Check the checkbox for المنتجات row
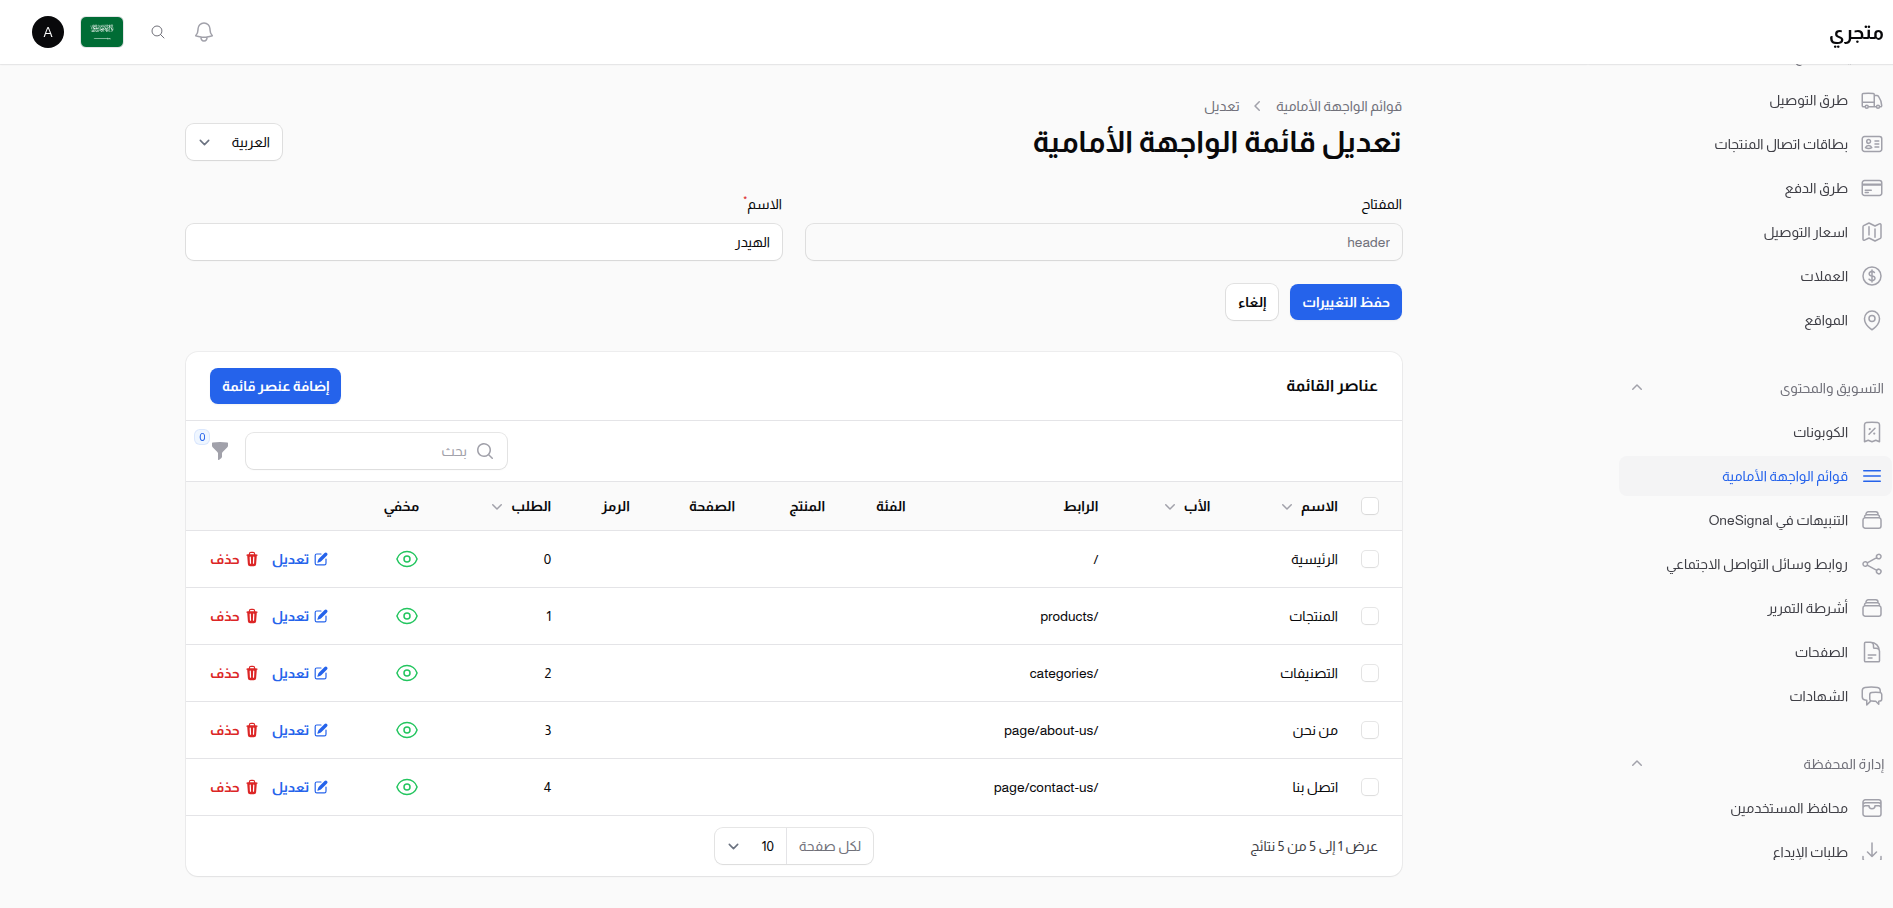Viewport: 1893px width, 908px height. 1370,616
